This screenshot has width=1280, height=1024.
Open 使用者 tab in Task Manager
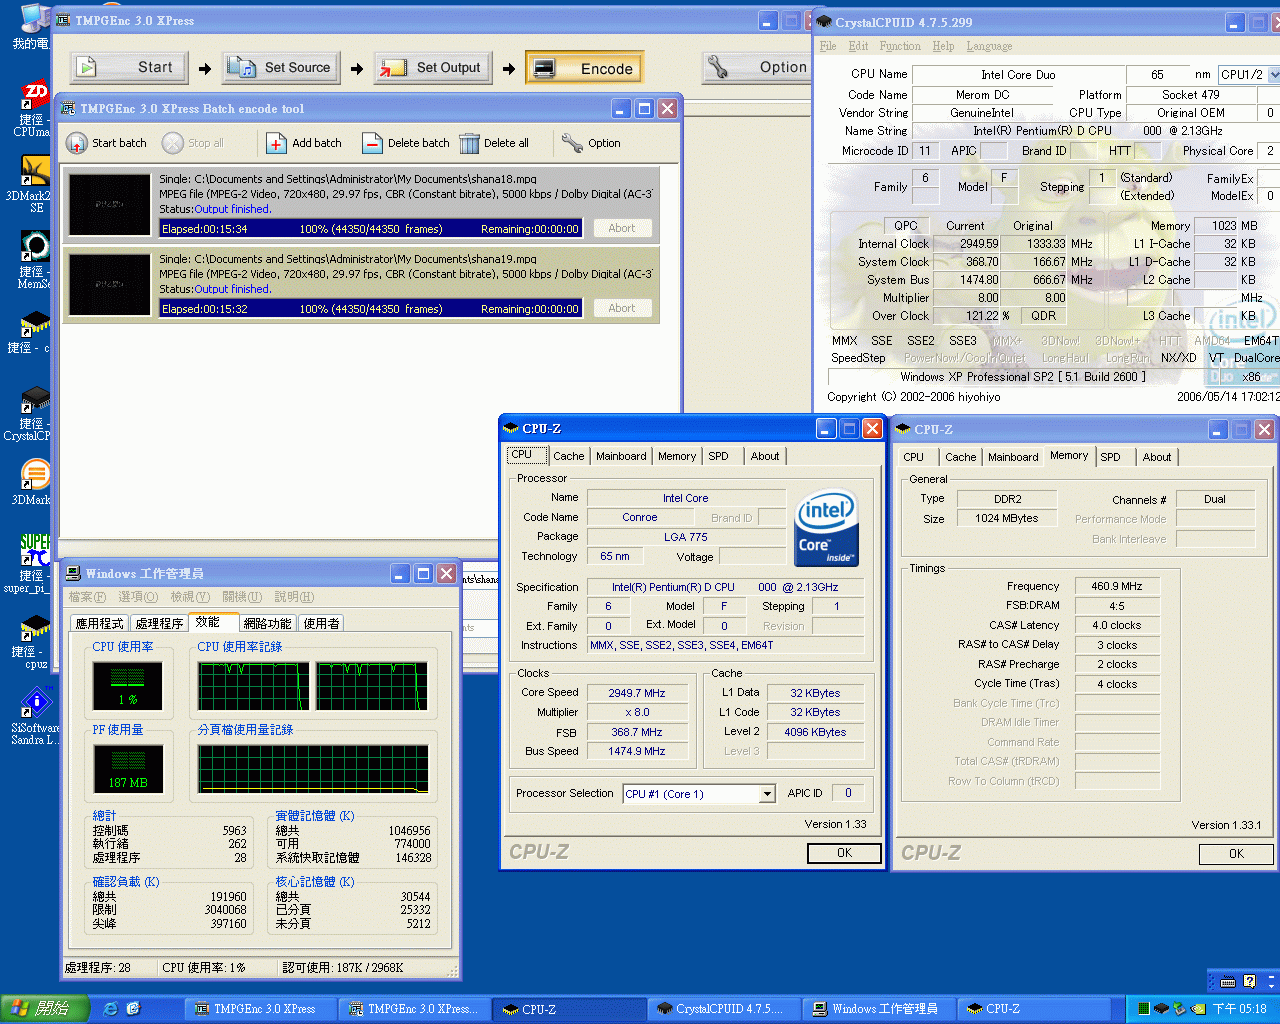tap(321, 623)
